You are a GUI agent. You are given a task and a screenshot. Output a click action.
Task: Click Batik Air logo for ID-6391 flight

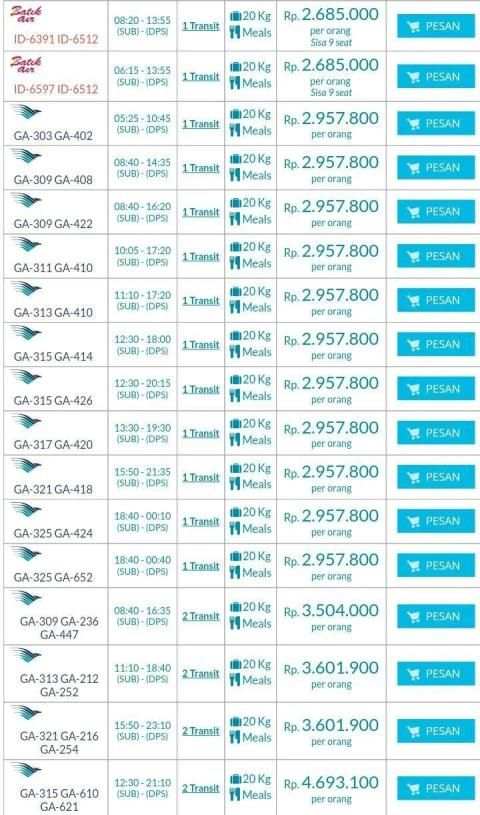25,15
